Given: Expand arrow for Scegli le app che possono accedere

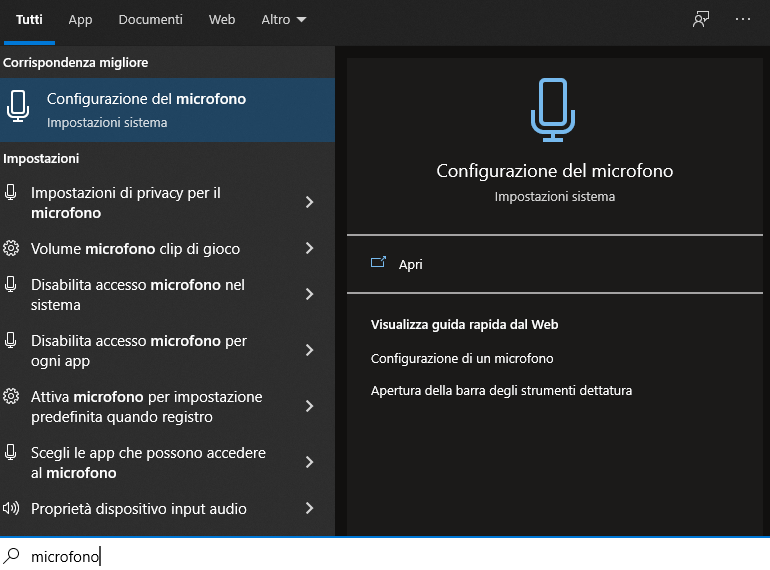Looking at the screenshot, I should point(309,462).
